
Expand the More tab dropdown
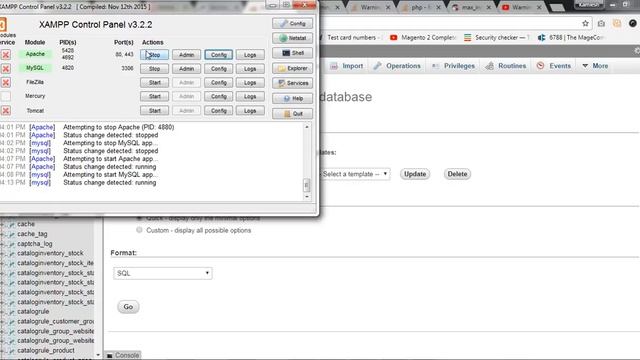coord(595,66)
